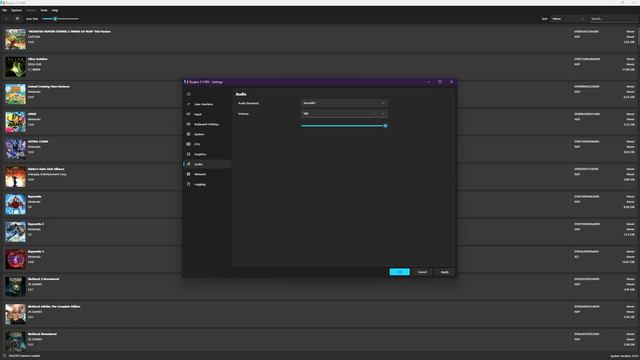Decrease volume with the down stepper arrow
The width and height of the screenshot is (640, 360).
[383, 114]
